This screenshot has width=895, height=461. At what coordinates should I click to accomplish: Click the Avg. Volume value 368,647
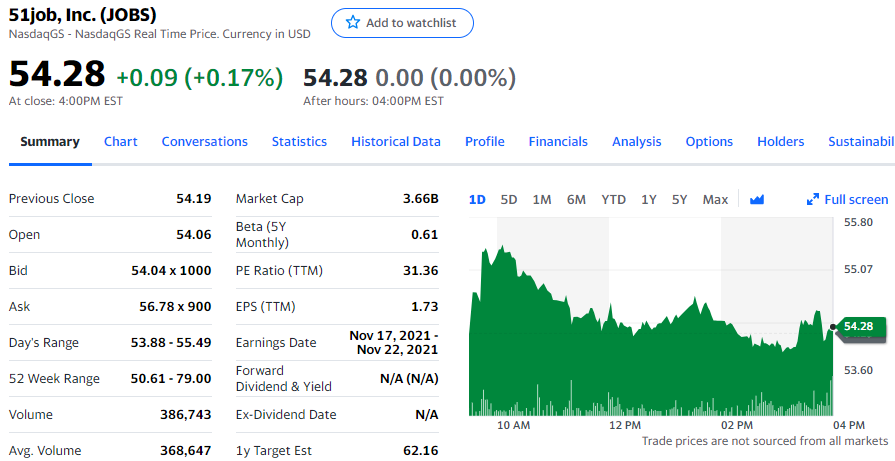(186, 450)
